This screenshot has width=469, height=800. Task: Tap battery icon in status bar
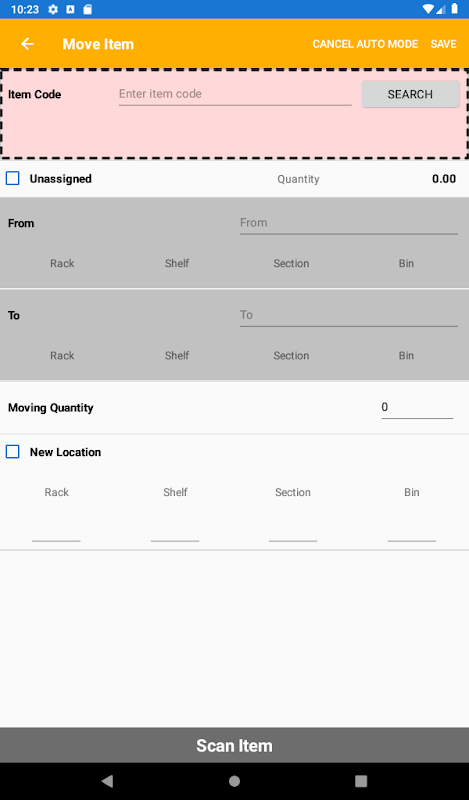coord(454,9)
